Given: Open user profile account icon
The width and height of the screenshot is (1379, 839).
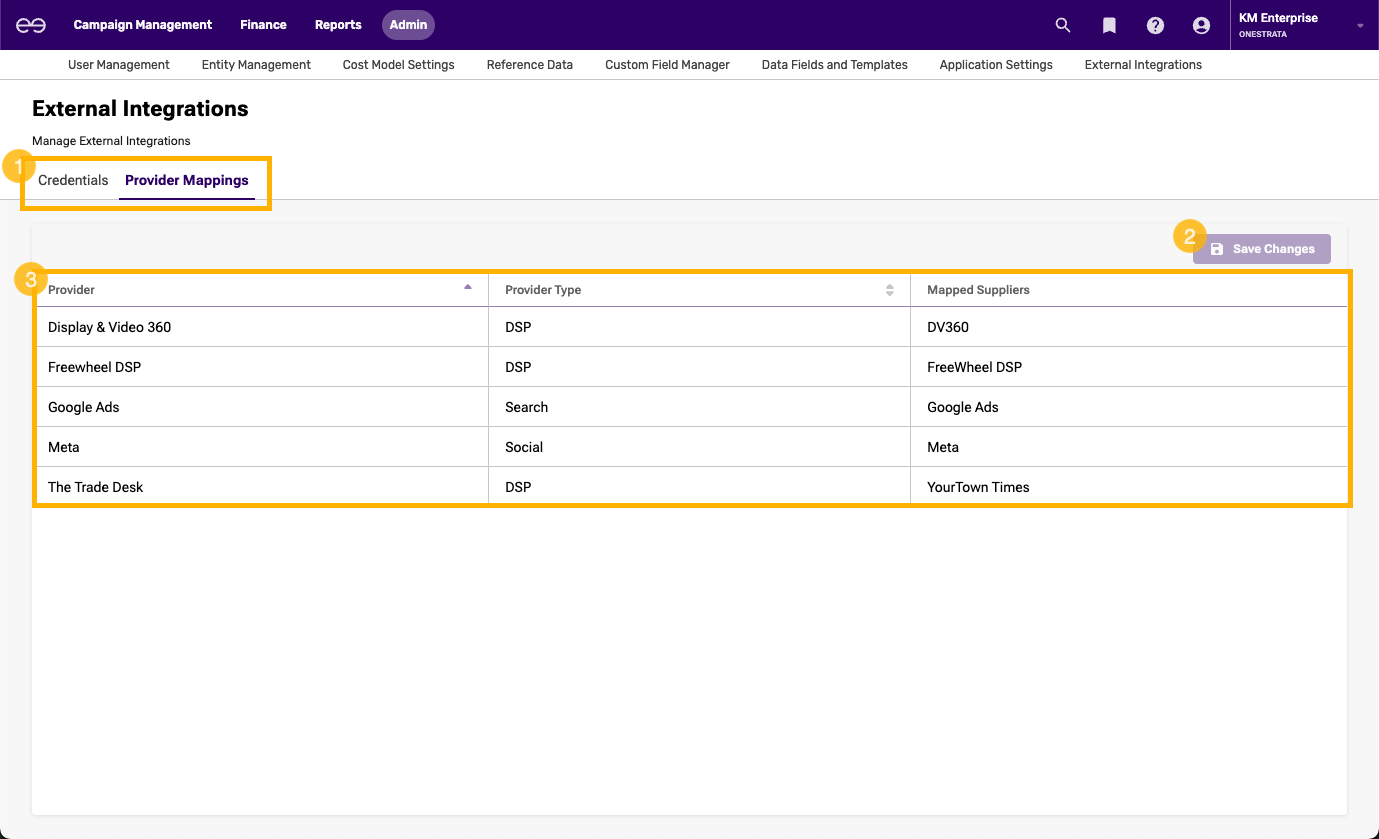Looking at the screenshot, I should (x=1201, y=25).
